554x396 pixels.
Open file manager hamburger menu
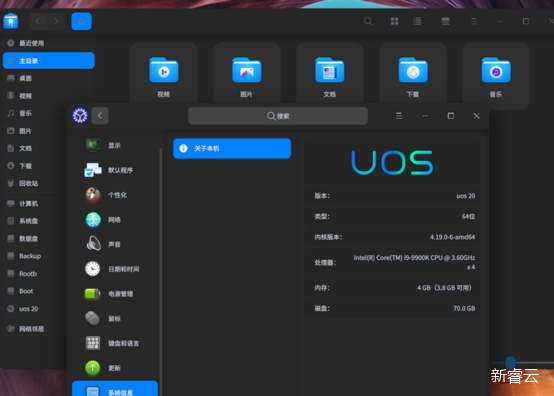click(474, 21)
